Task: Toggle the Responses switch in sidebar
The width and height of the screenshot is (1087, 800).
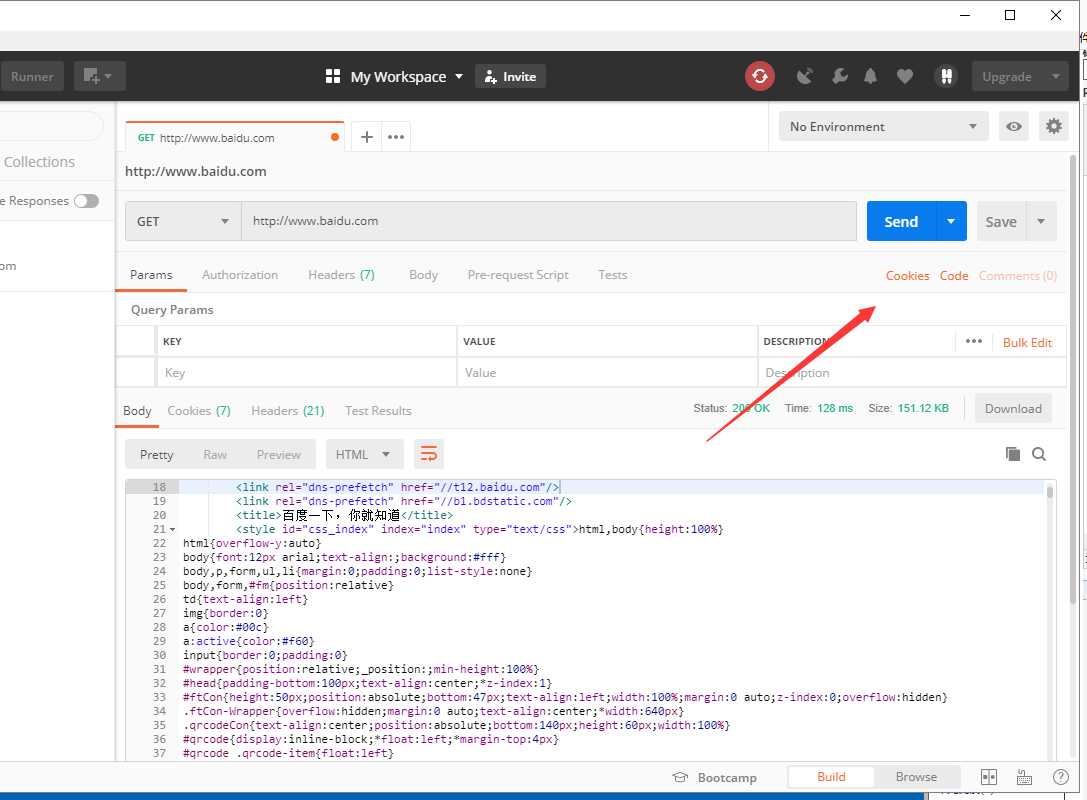Action: 87,201
